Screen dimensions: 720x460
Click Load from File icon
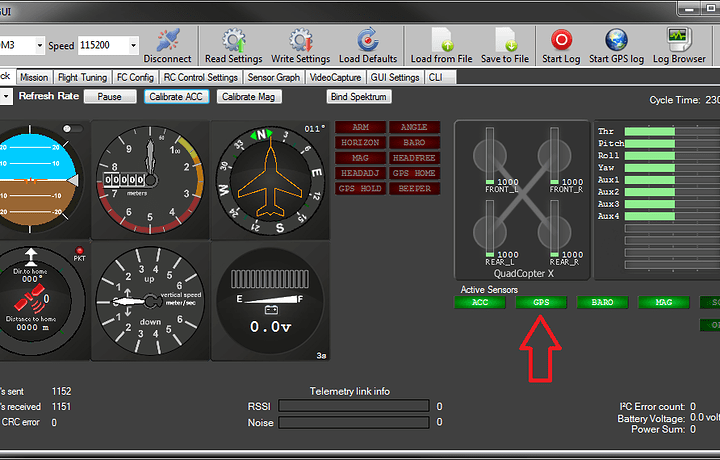442,40
